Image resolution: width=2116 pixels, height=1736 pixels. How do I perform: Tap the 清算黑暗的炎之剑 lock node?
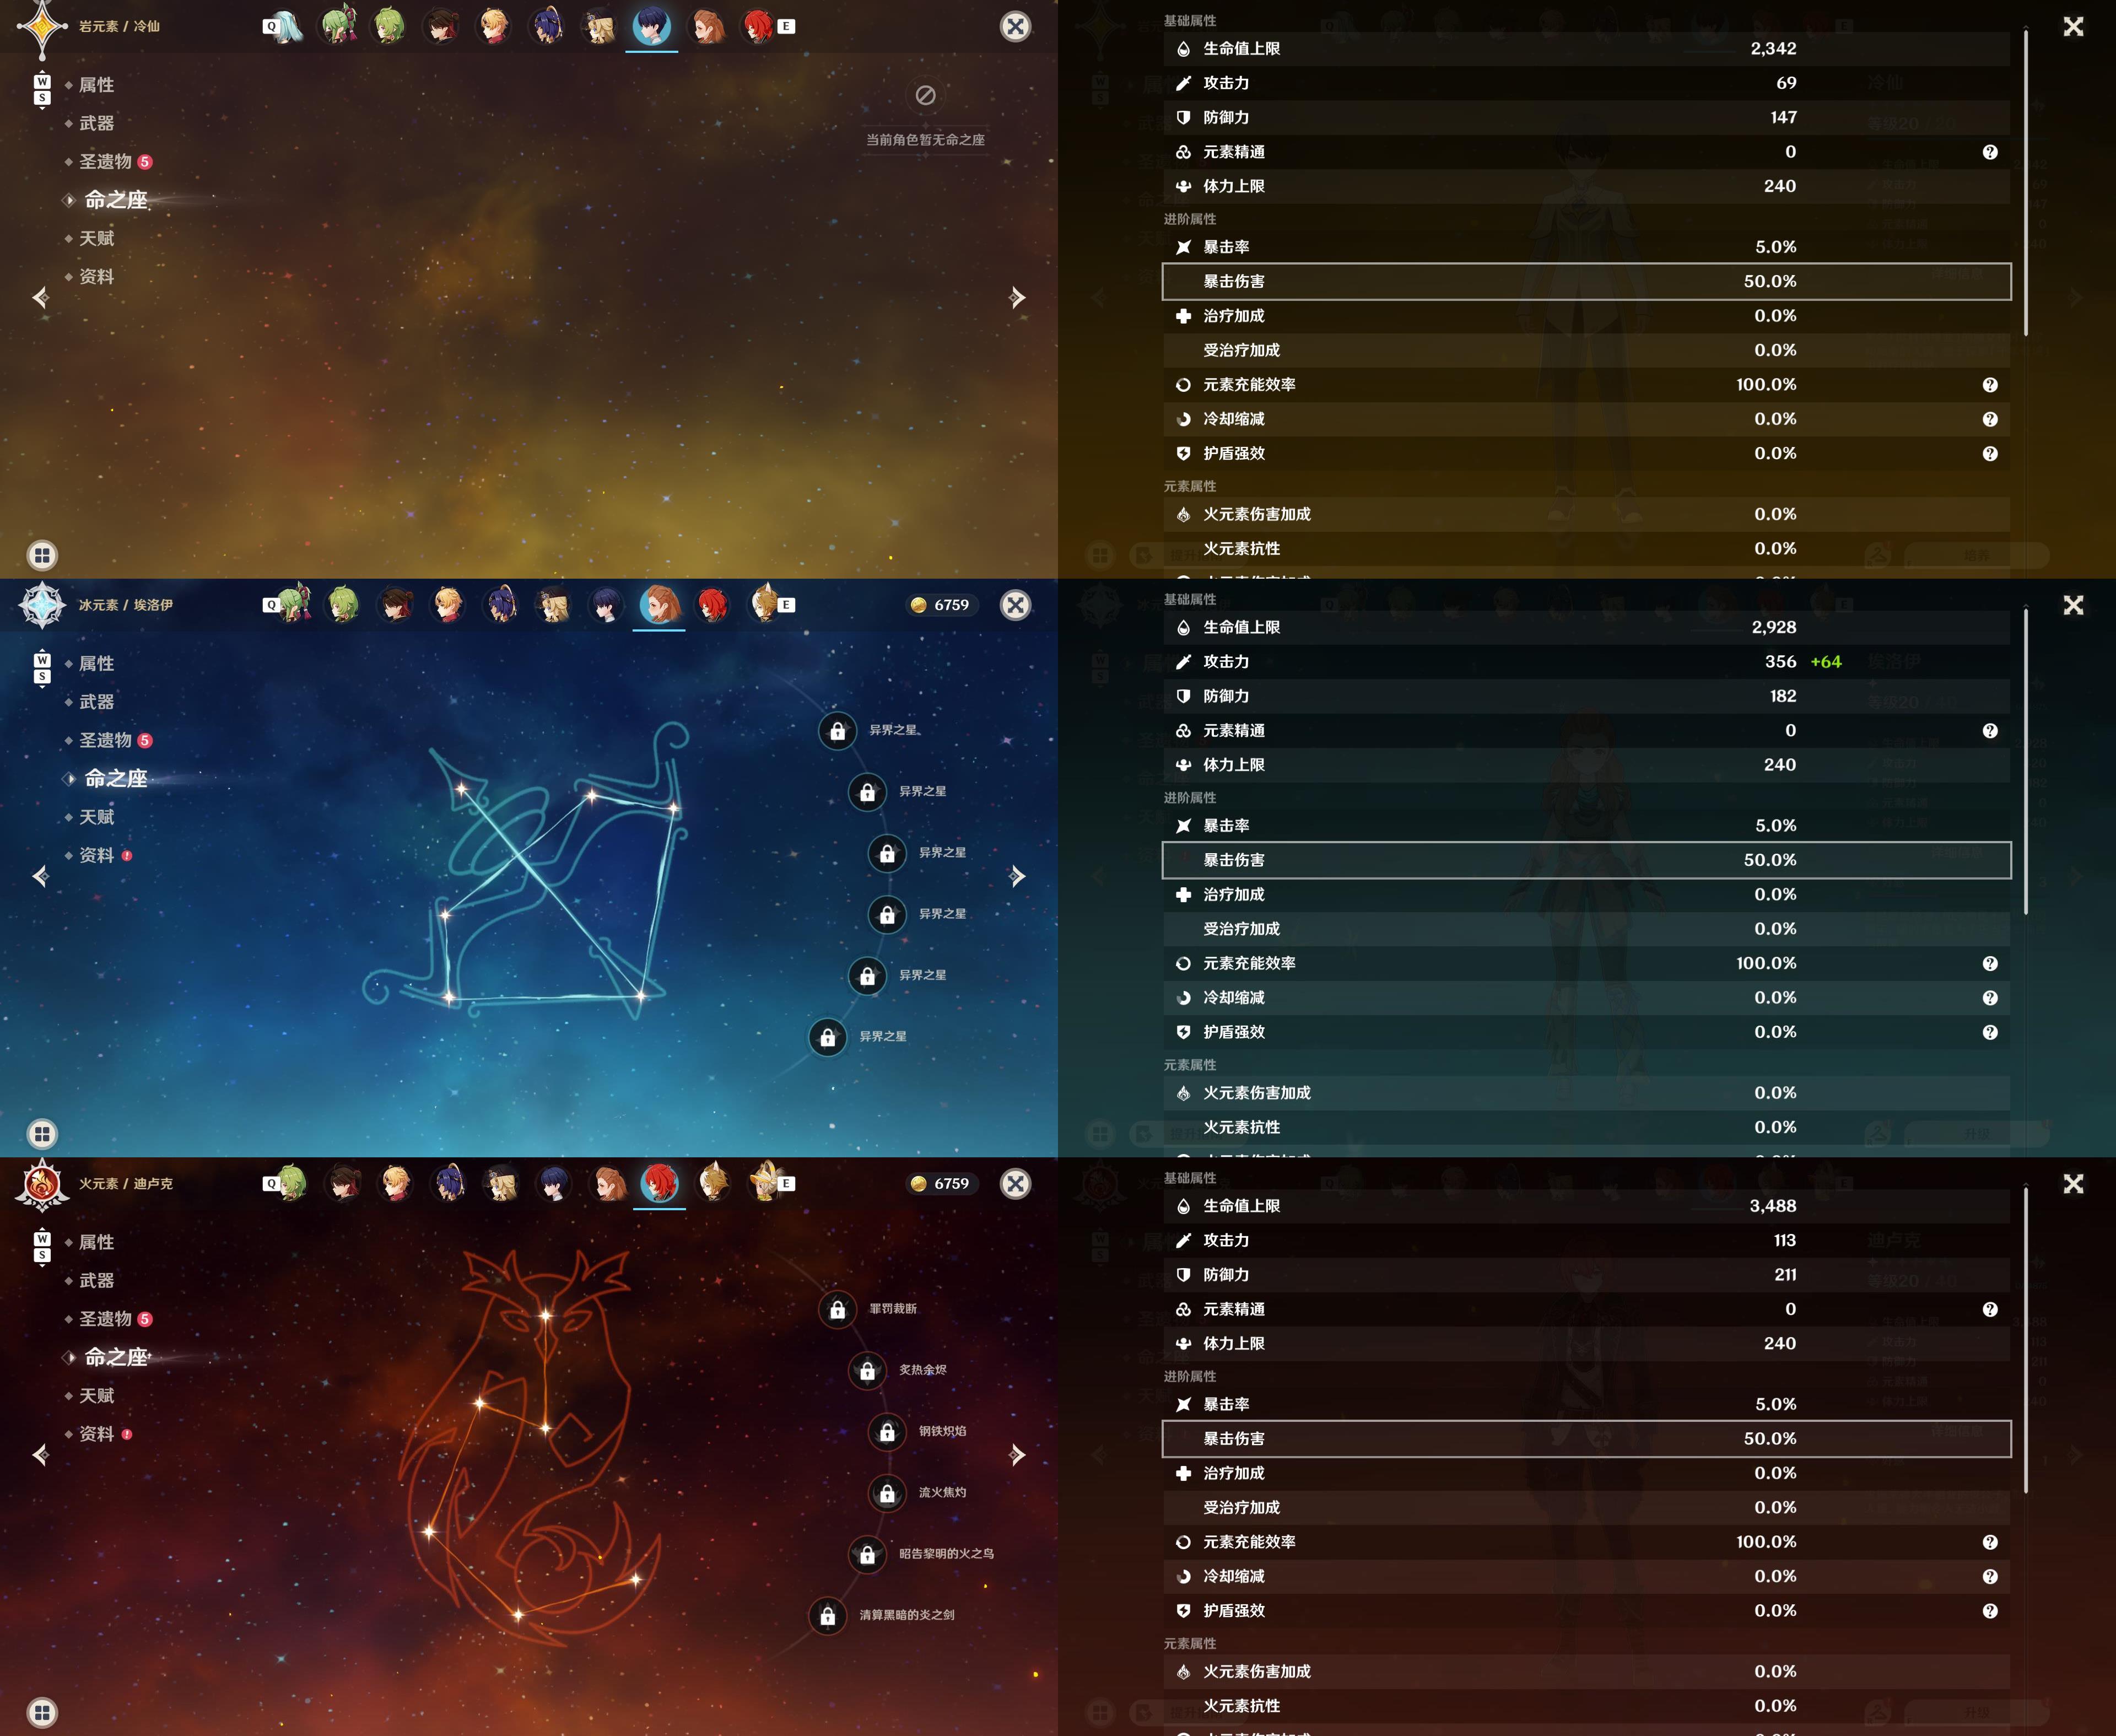coord(828,1615)
